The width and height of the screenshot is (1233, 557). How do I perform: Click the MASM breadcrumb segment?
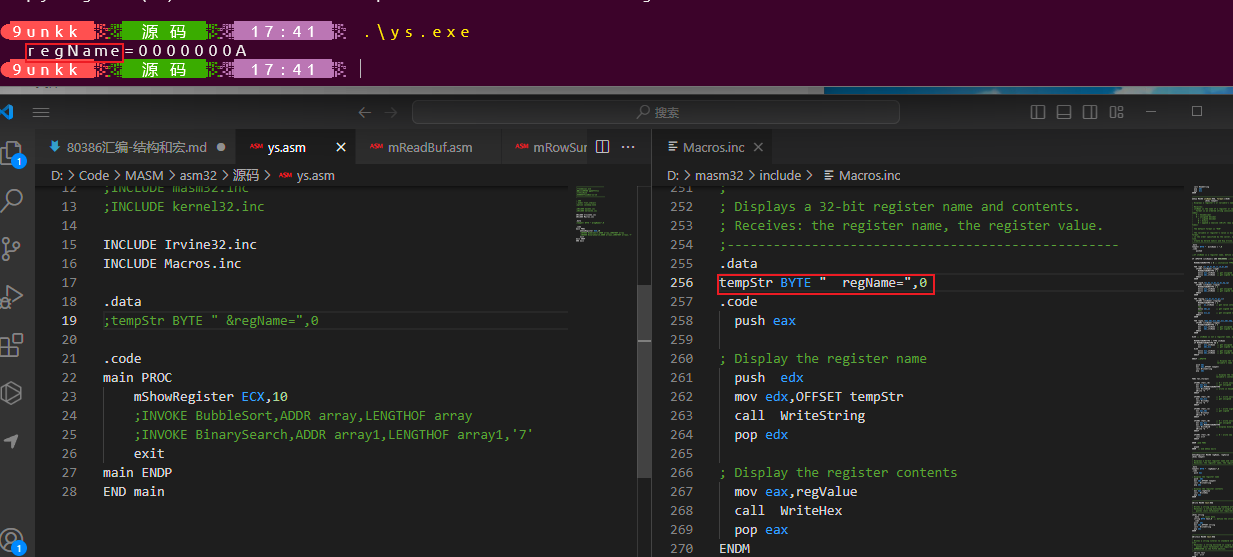pos(144,175)
